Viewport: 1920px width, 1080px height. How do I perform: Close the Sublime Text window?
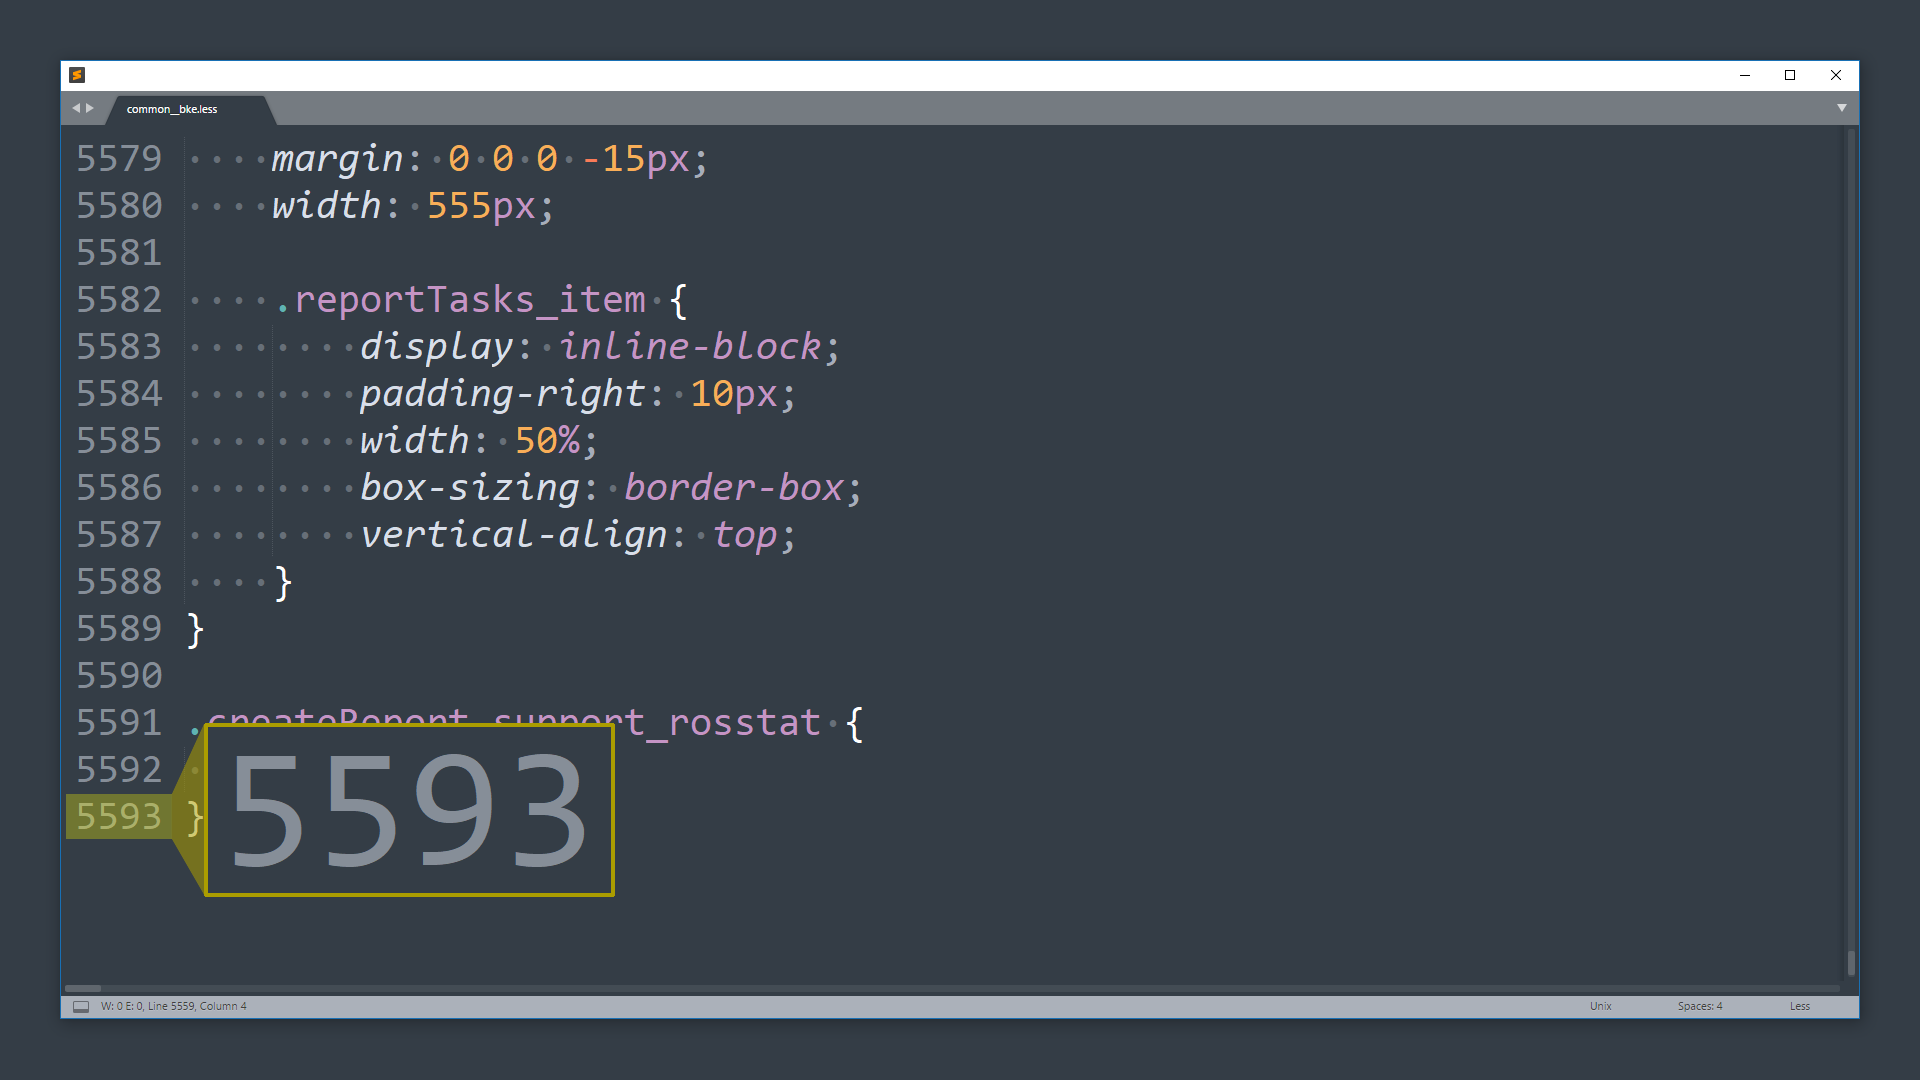1836,75
